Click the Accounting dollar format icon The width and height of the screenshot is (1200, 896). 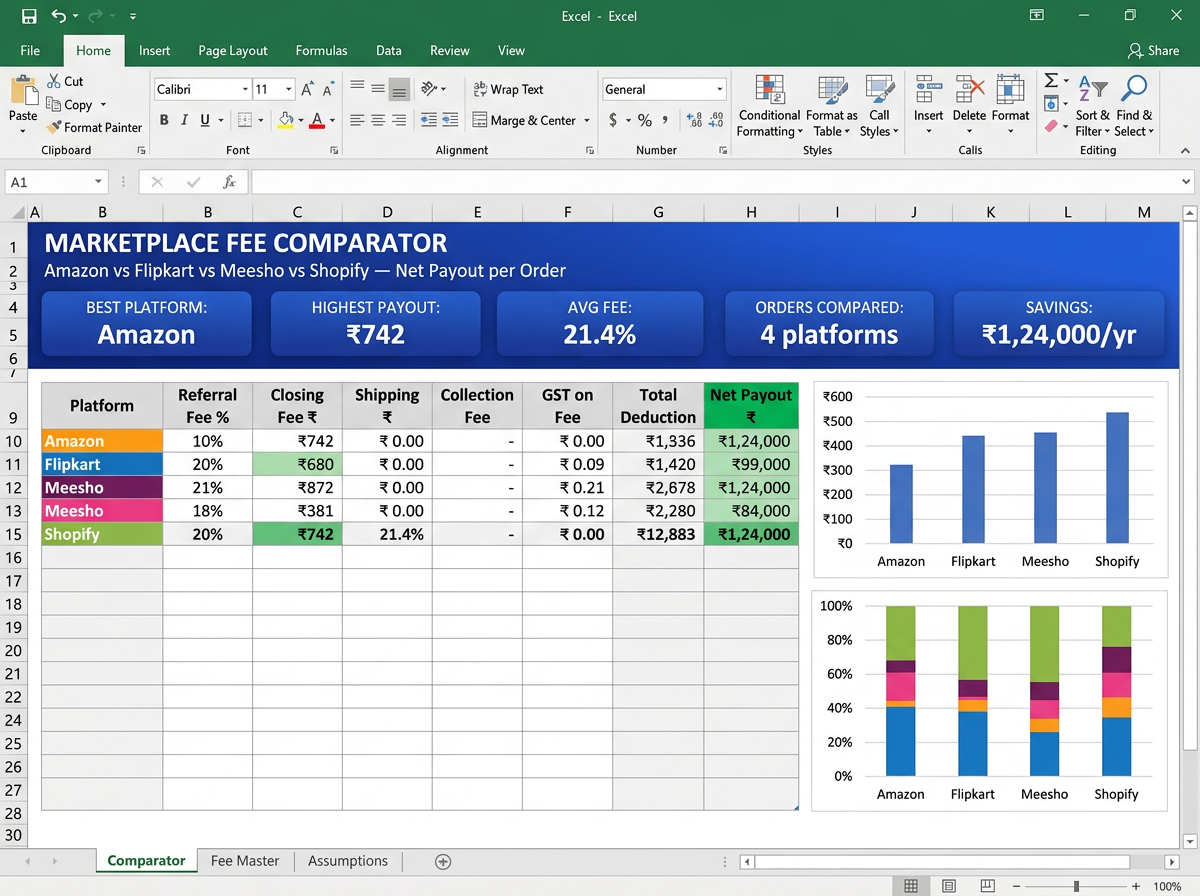pyautogui.click(x=613, y=120)
